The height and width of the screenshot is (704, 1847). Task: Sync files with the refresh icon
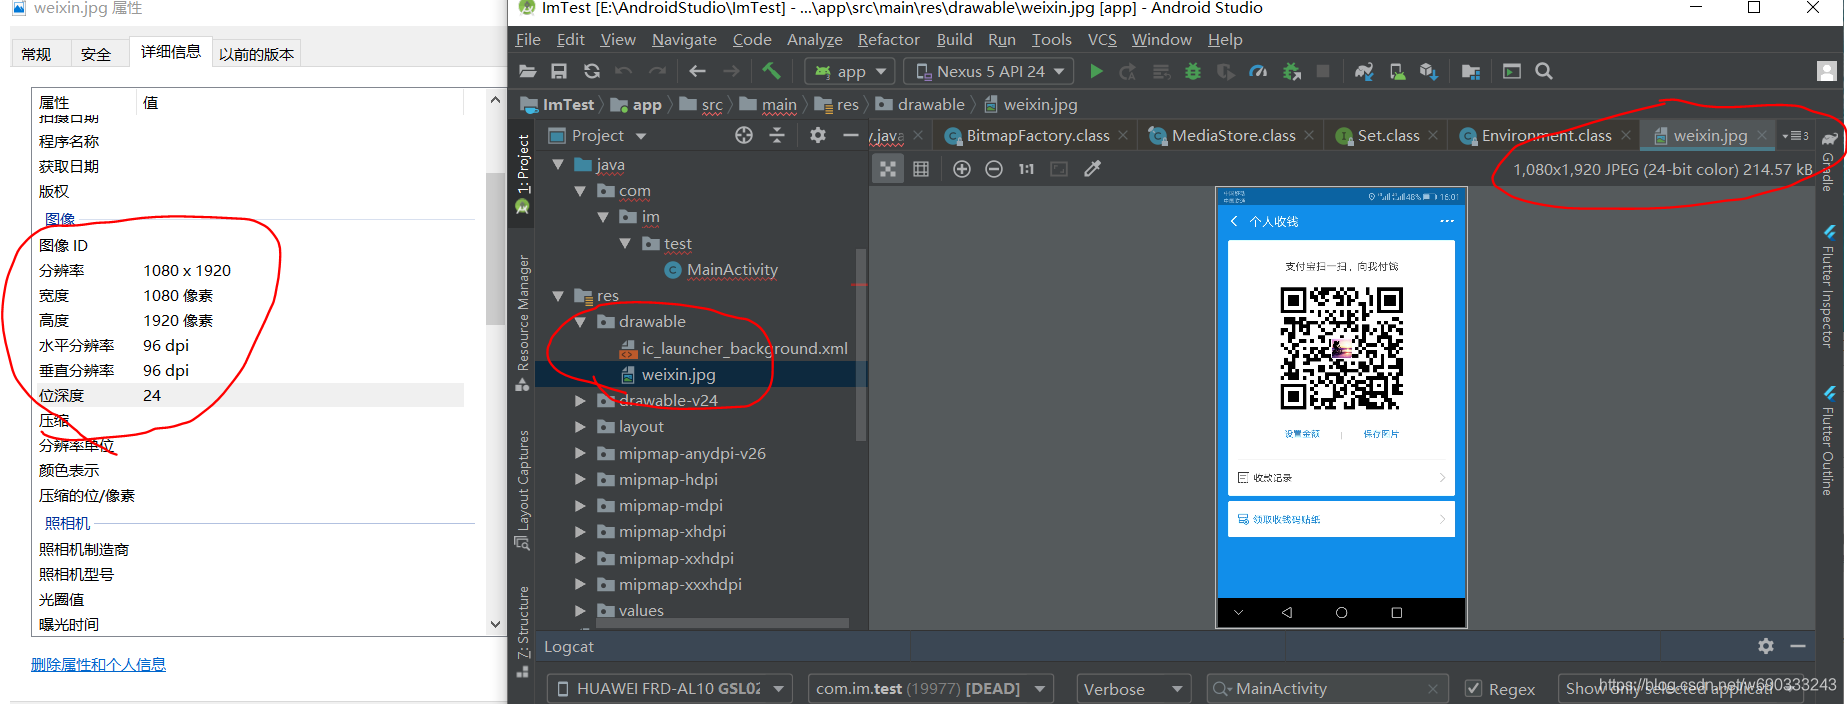pos(592,71)
